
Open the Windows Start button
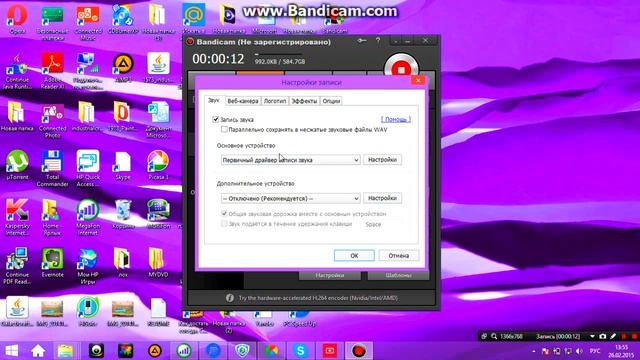(11, 351)
